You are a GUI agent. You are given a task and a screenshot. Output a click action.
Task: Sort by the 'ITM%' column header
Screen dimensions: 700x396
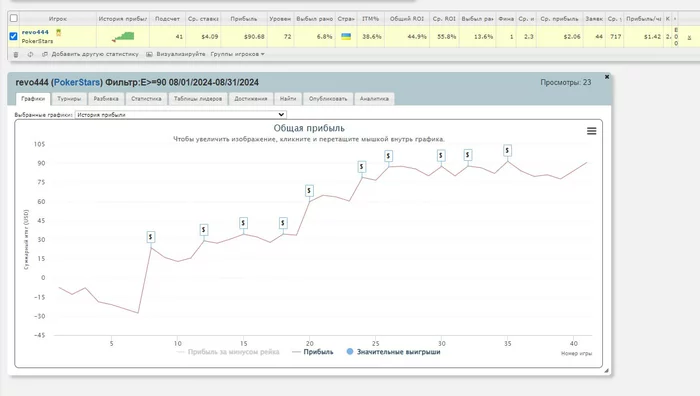pyautogui.click(x=370, y=19)
